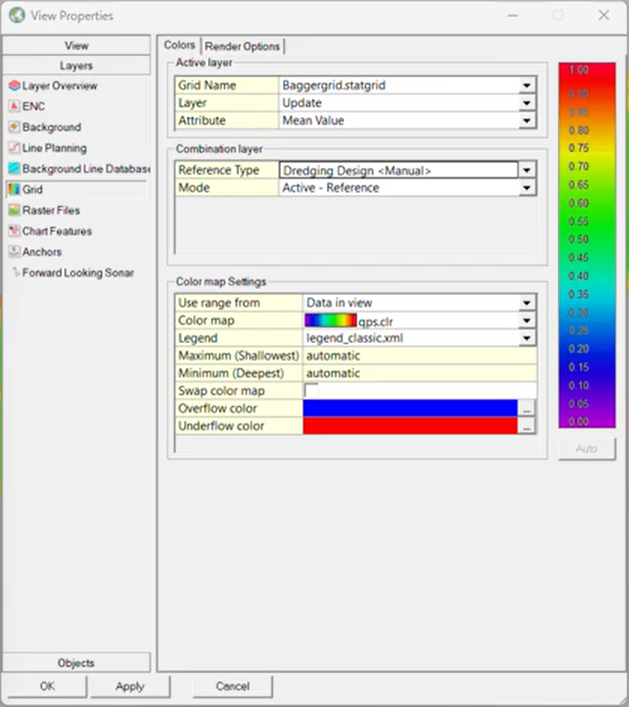Click the Cancel button

click(233, 686)
